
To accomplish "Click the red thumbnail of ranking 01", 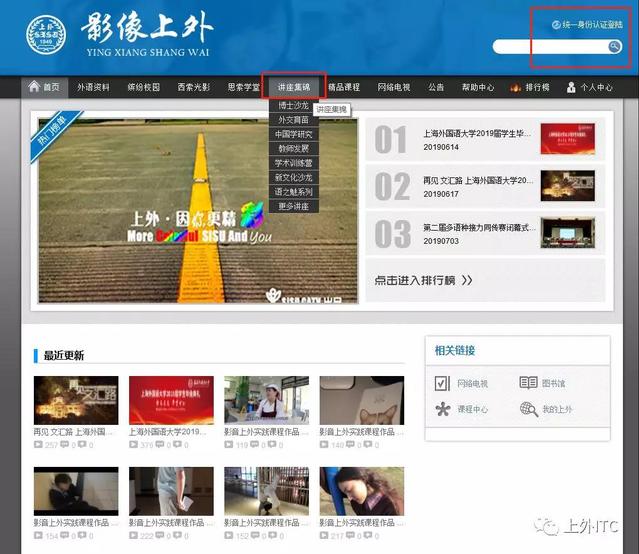I will tap(568, 139).
